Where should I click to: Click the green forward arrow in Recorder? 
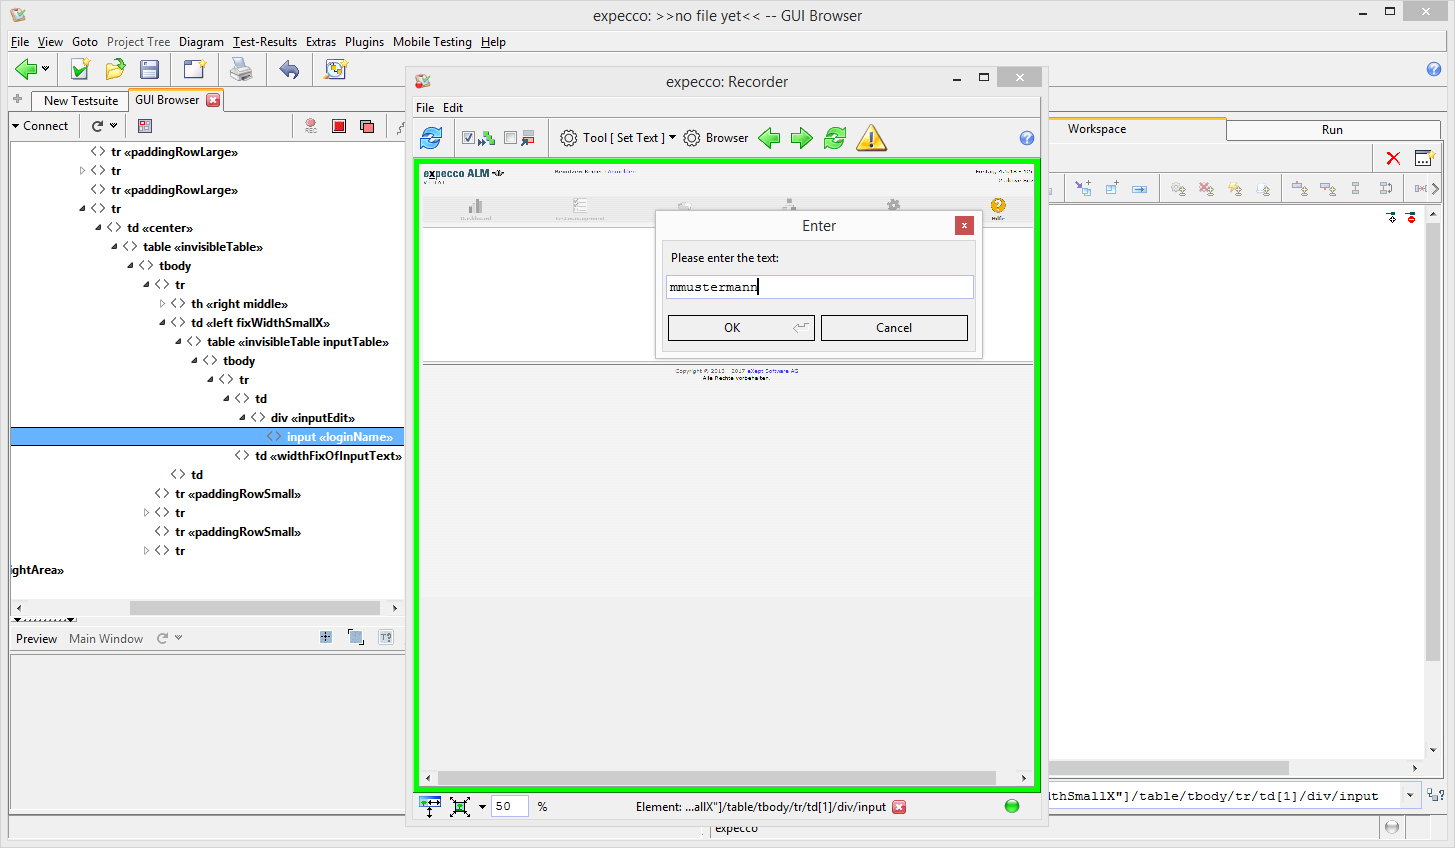pyautogui.click(x=802, y=138)
